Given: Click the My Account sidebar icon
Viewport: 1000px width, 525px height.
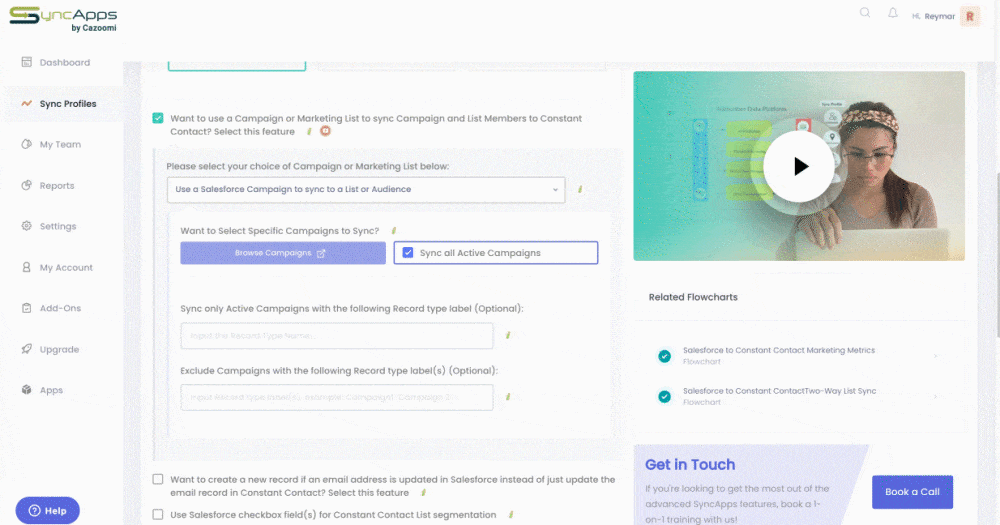Looking at the screenshot, I should (27, 267).
